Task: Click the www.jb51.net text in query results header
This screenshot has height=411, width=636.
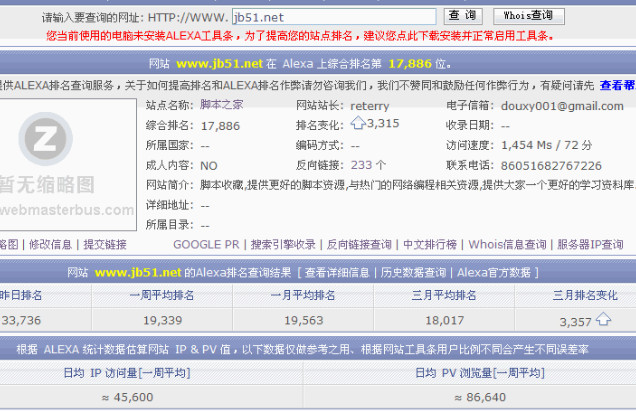Action: tap(138, 272)
